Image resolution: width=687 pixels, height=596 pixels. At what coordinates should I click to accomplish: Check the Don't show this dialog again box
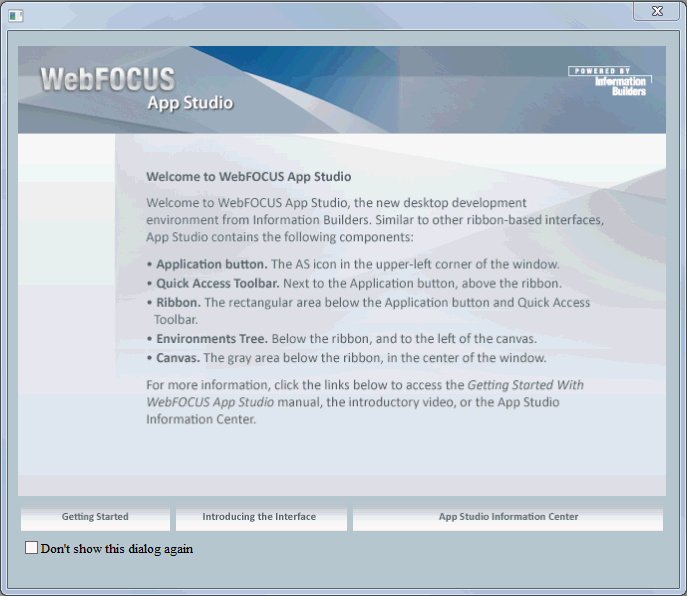[31, 548]
